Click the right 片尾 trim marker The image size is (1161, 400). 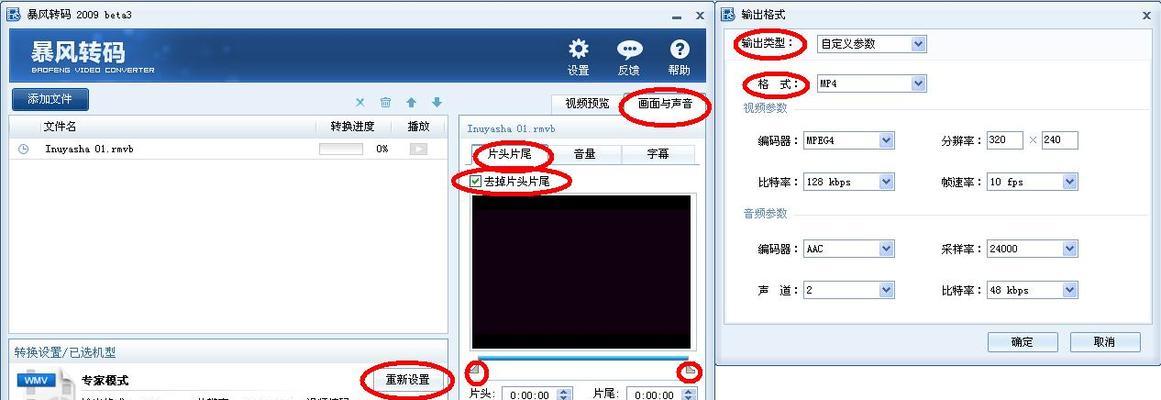click(x=689, y=370)
